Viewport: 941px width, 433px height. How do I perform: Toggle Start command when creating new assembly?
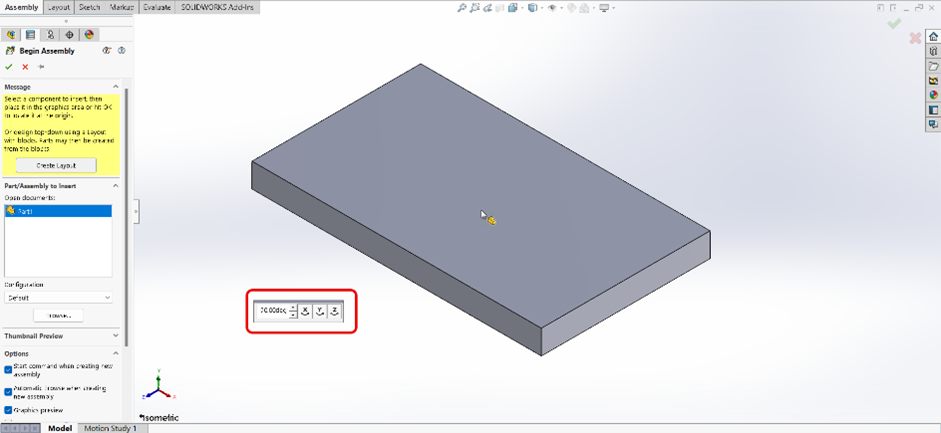8,369
